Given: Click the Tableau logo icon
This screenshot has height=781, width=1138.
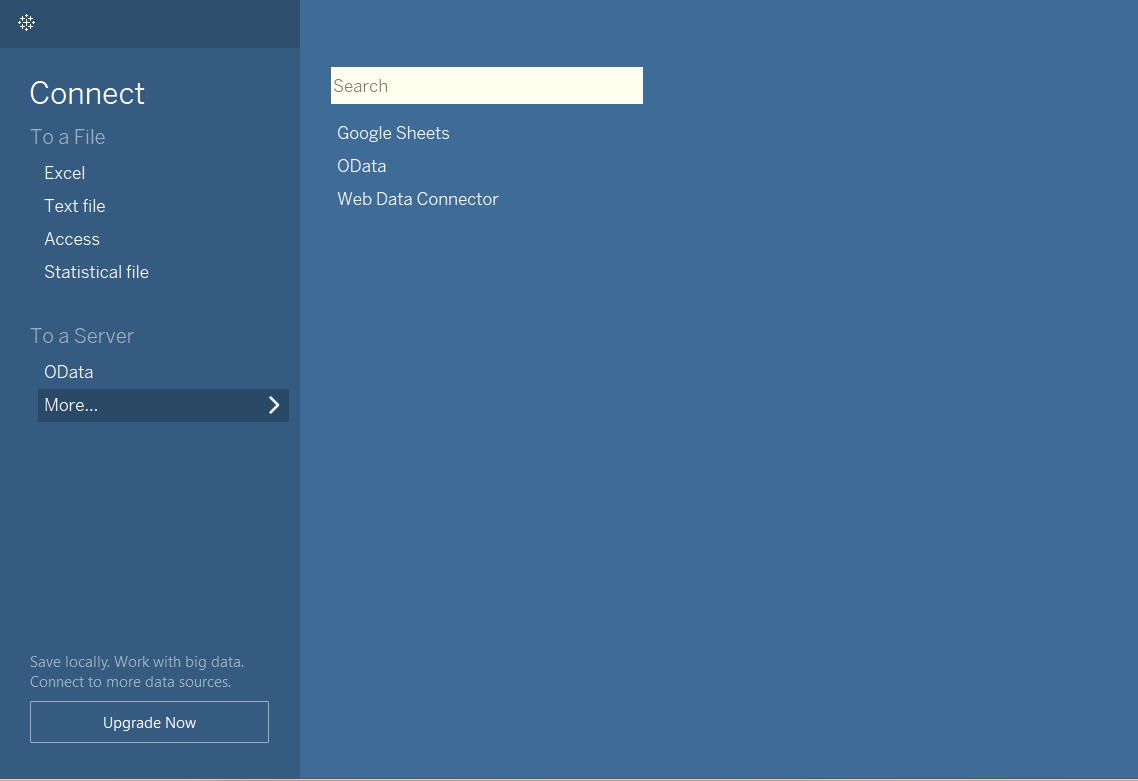Looking at the screenshot, I should (x=26, y=23).
